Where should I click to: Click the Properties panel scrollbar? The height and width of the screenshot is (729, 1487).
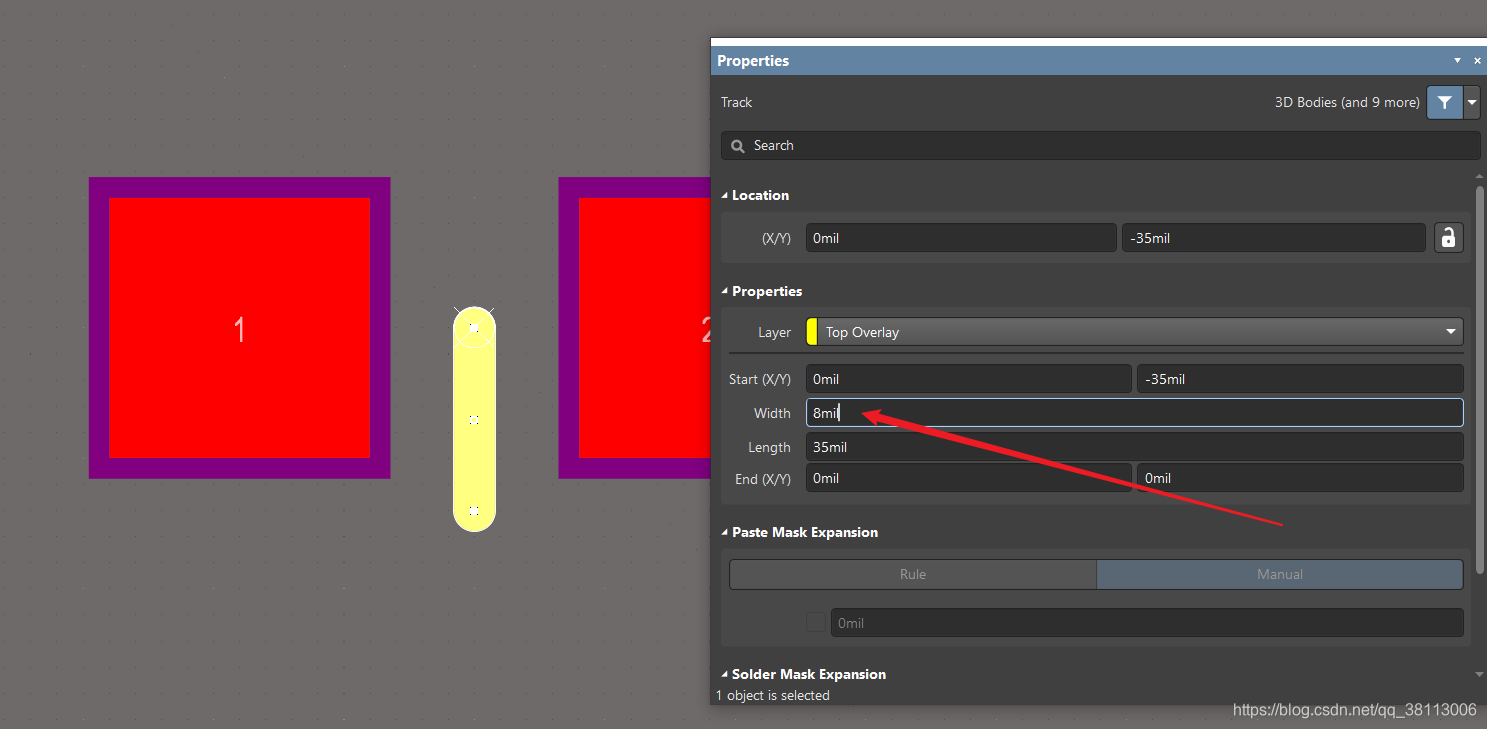tap(1480, 379)
